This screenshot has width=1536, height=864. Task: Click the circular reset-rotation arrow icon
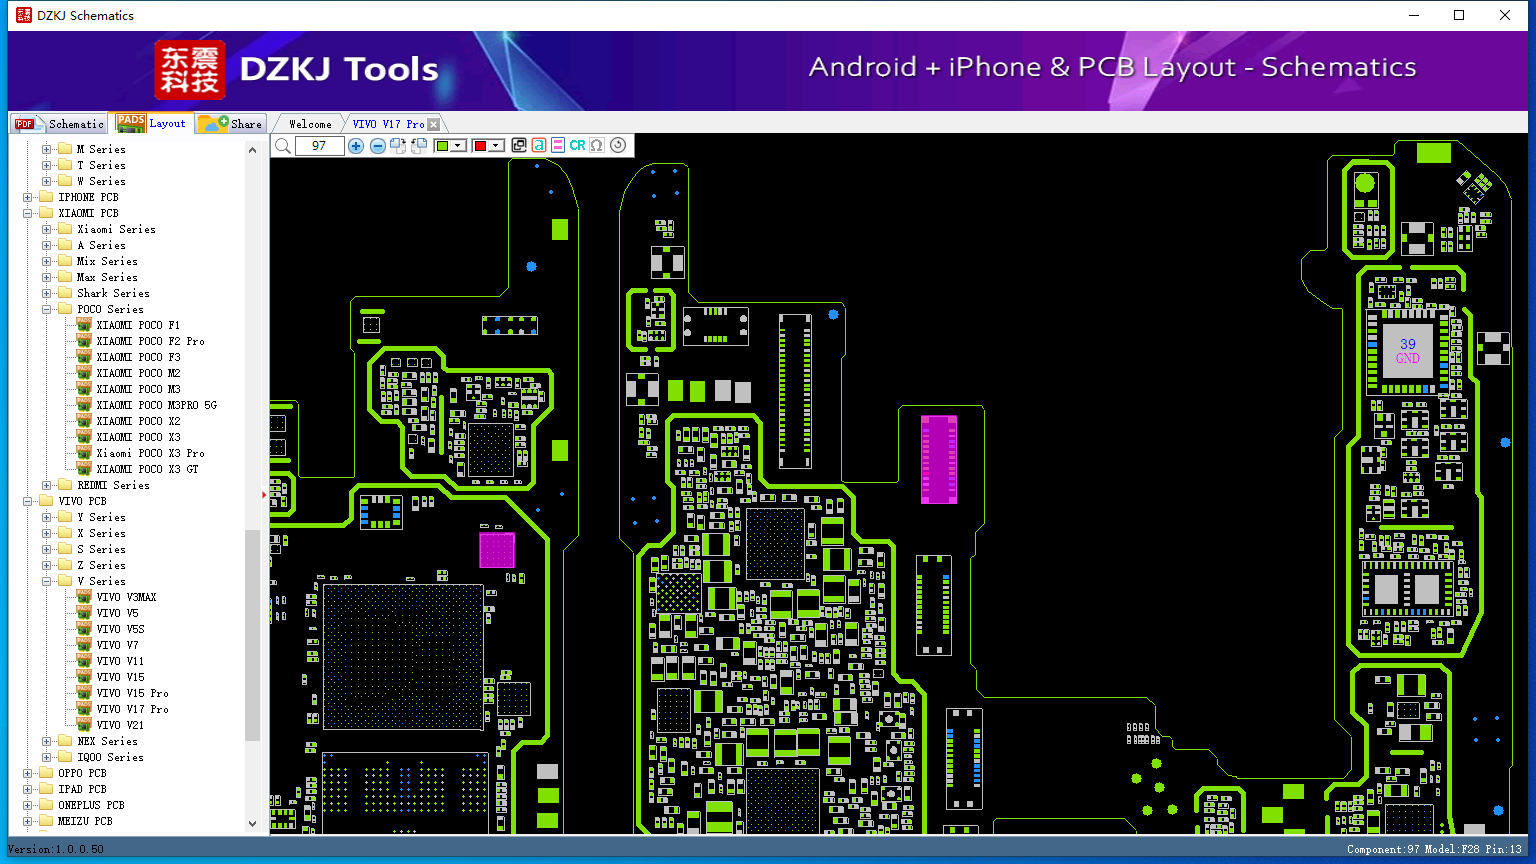click(x=618, y=146)
